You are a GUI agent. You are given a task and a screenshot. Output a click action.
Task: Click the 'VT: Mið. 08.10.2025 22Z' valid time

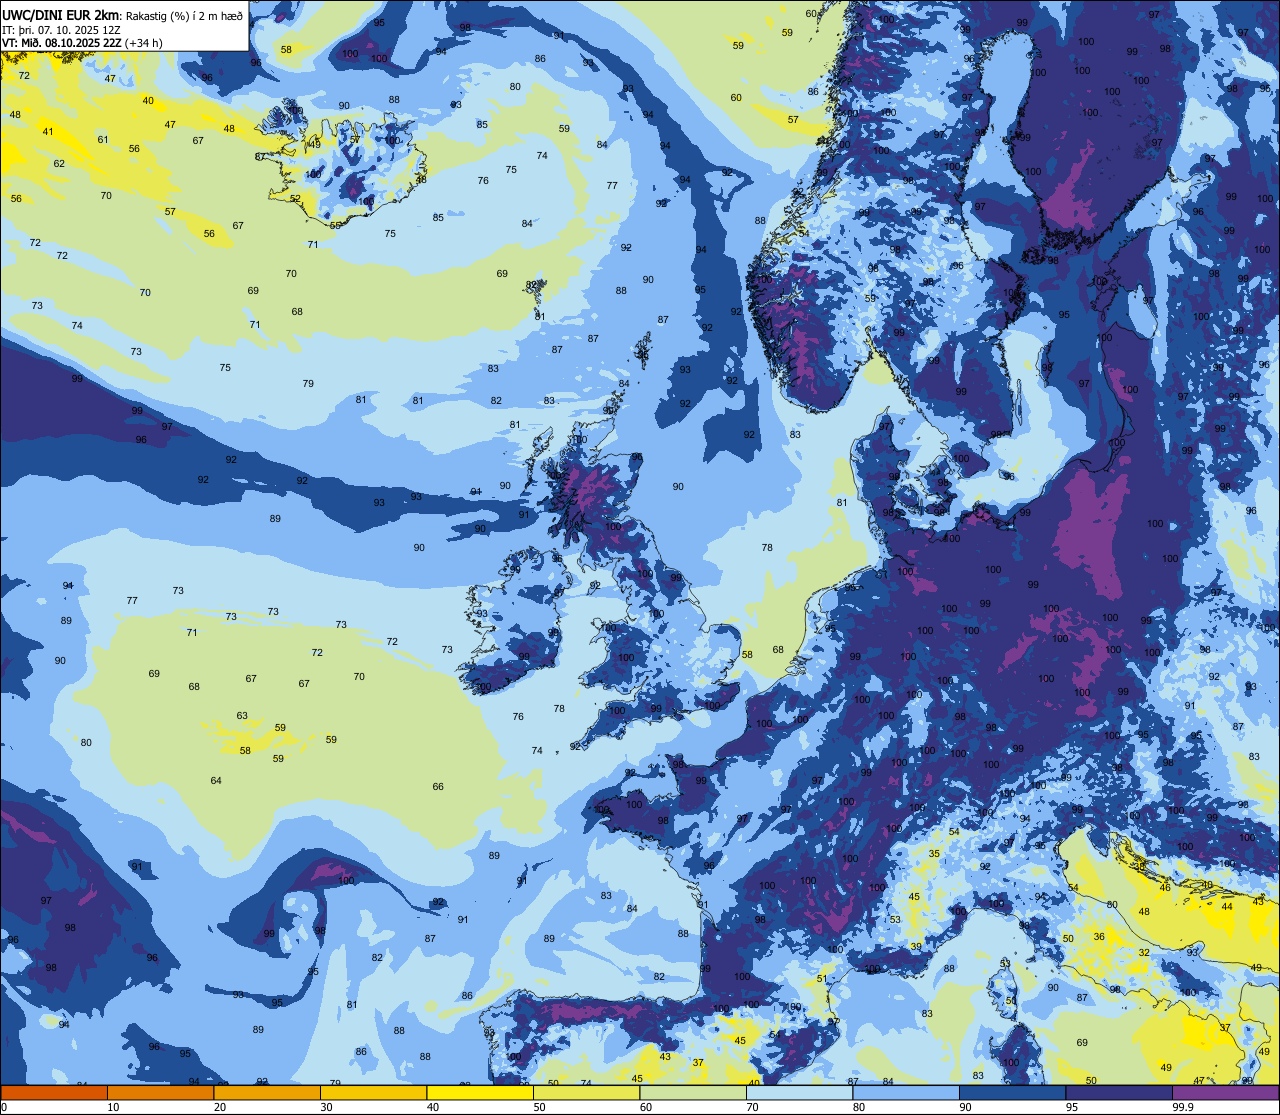click(x=62, y=42)
